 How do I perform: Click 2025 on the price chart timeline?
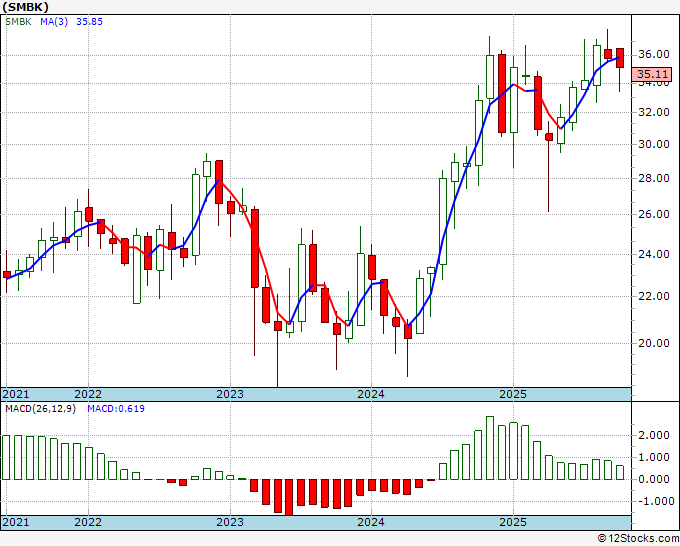click(513, 394)
